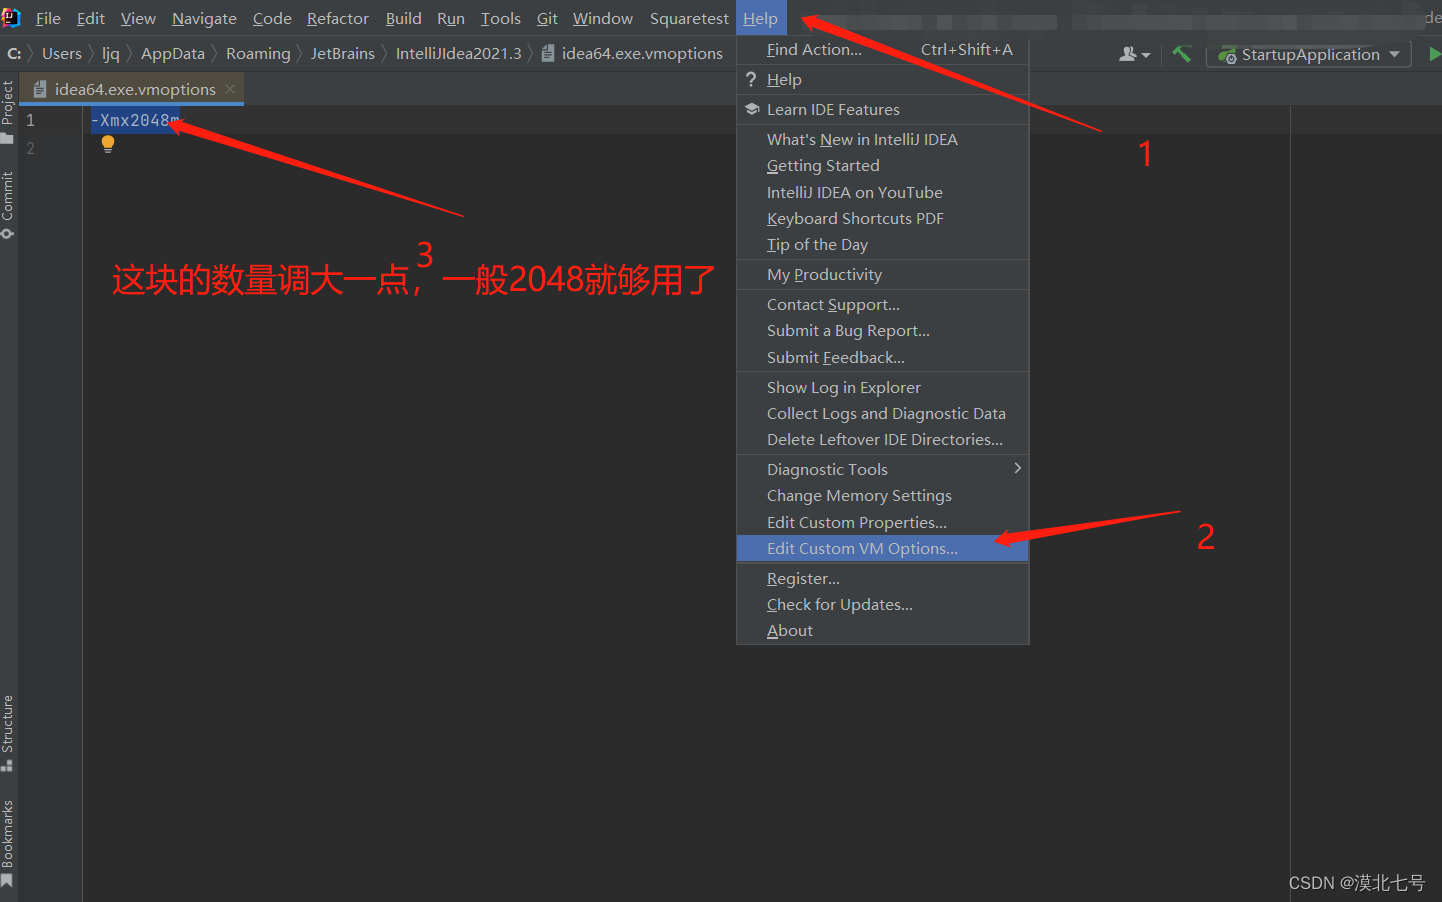This screenshot has width=1442, height=902.
Task: Open the Squaretest menu
Action: (689, 18)
